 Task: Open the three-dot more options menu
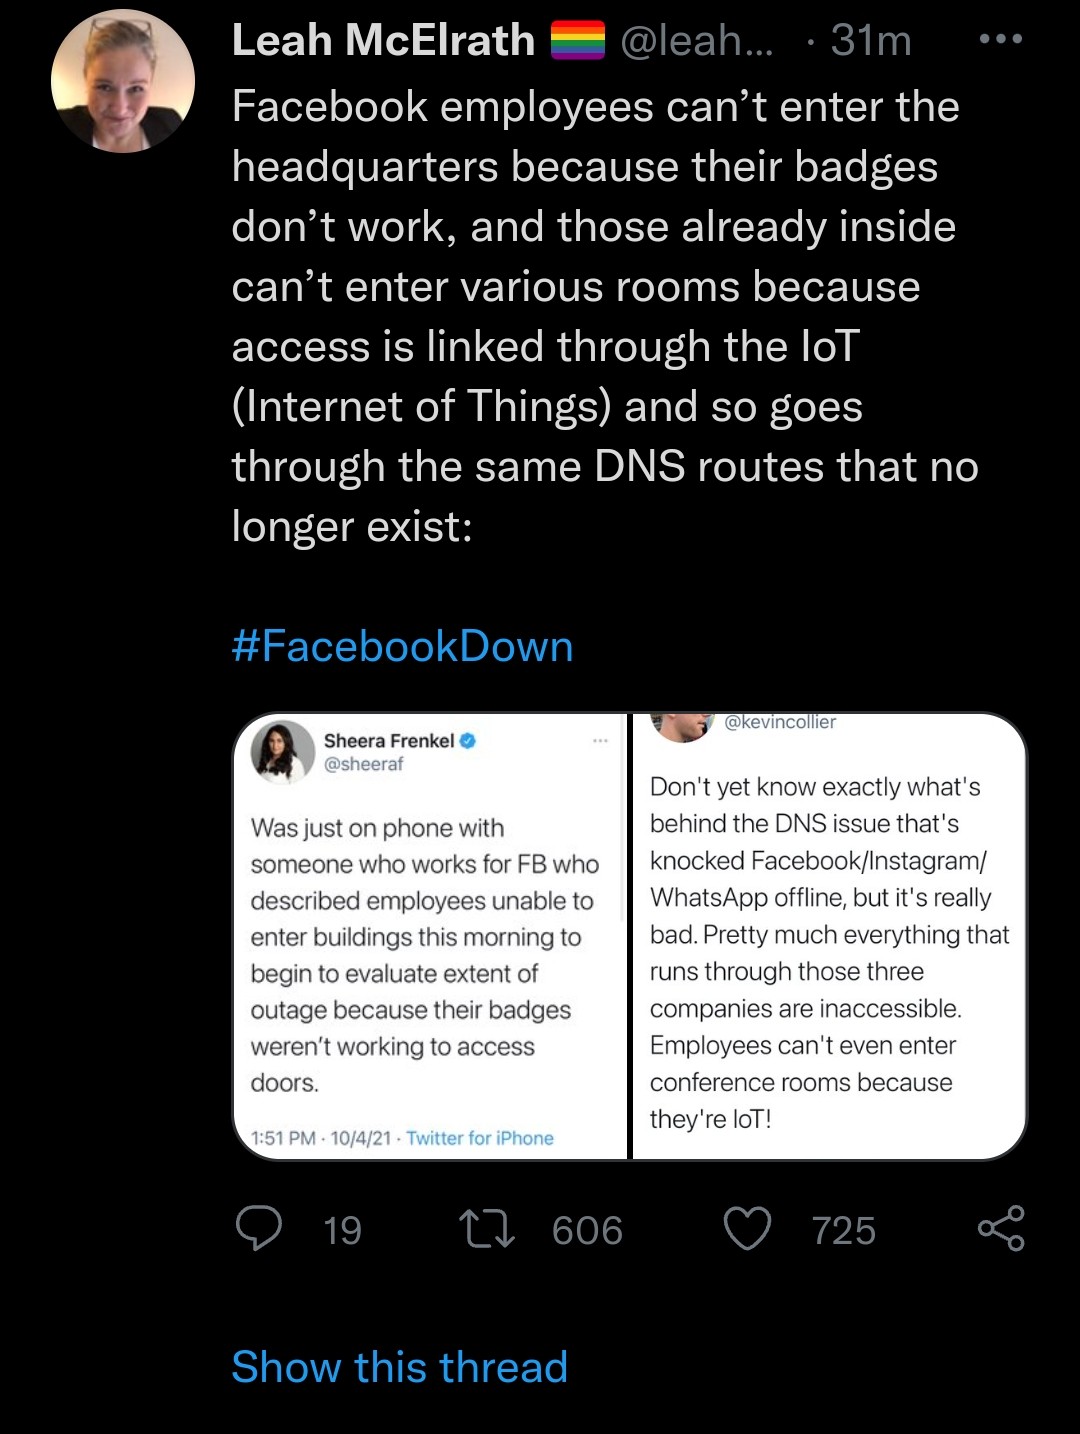[1001, 40]
